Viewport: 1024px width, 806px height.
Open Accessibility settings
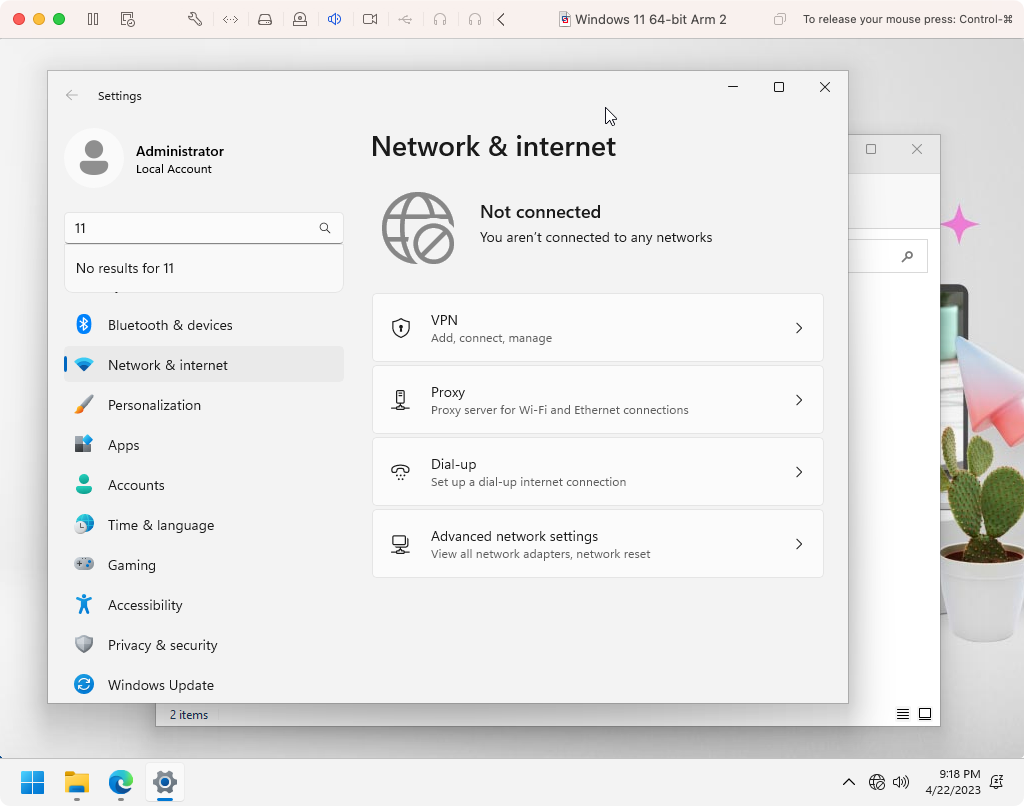(x=204, y=605)
